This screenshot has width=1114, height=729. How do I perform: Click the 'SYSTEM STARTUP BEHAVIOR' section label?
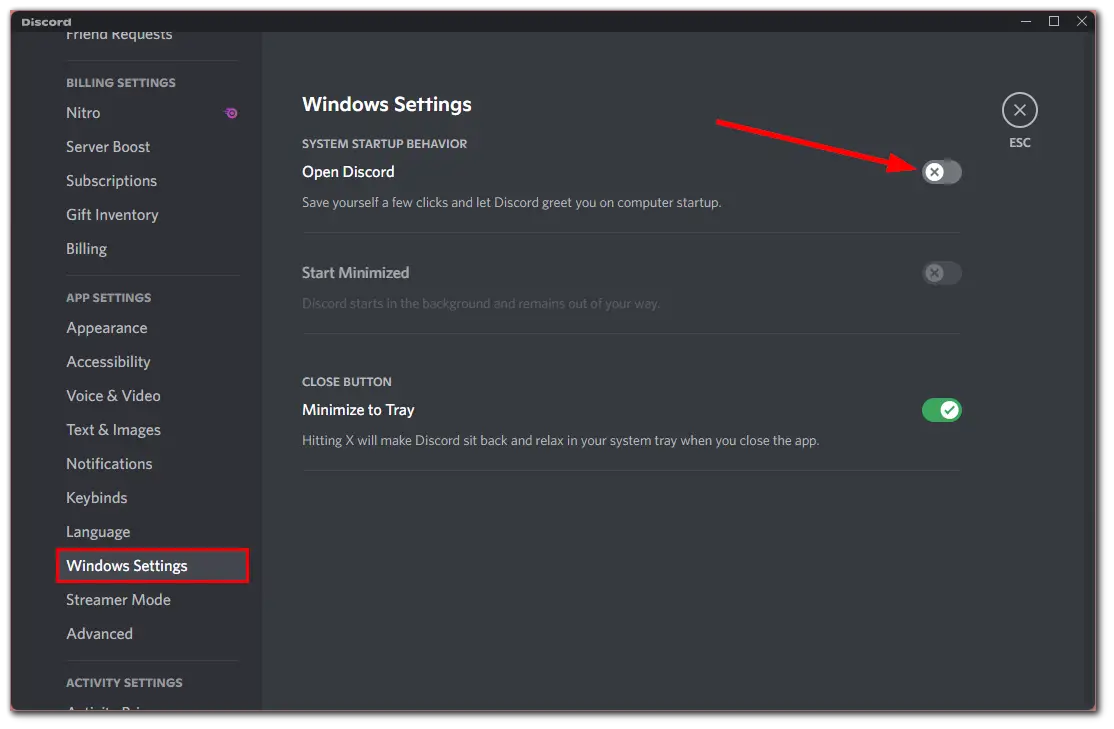(384, 144)
